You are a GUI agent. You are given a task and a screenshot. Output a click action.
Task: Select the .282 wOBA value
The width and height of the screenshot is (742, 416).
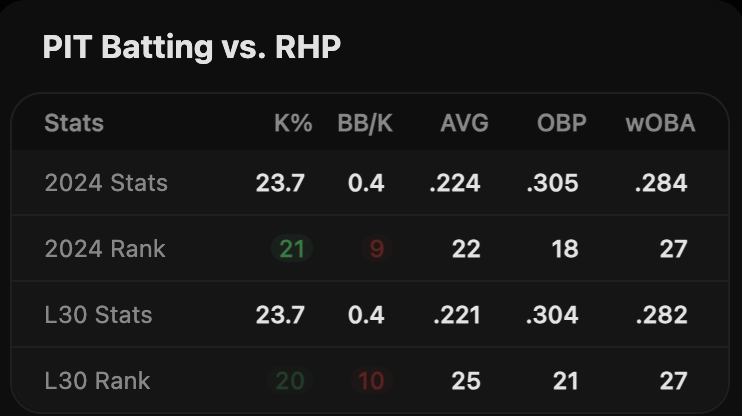pyautogui.click(x=661, y=315)
